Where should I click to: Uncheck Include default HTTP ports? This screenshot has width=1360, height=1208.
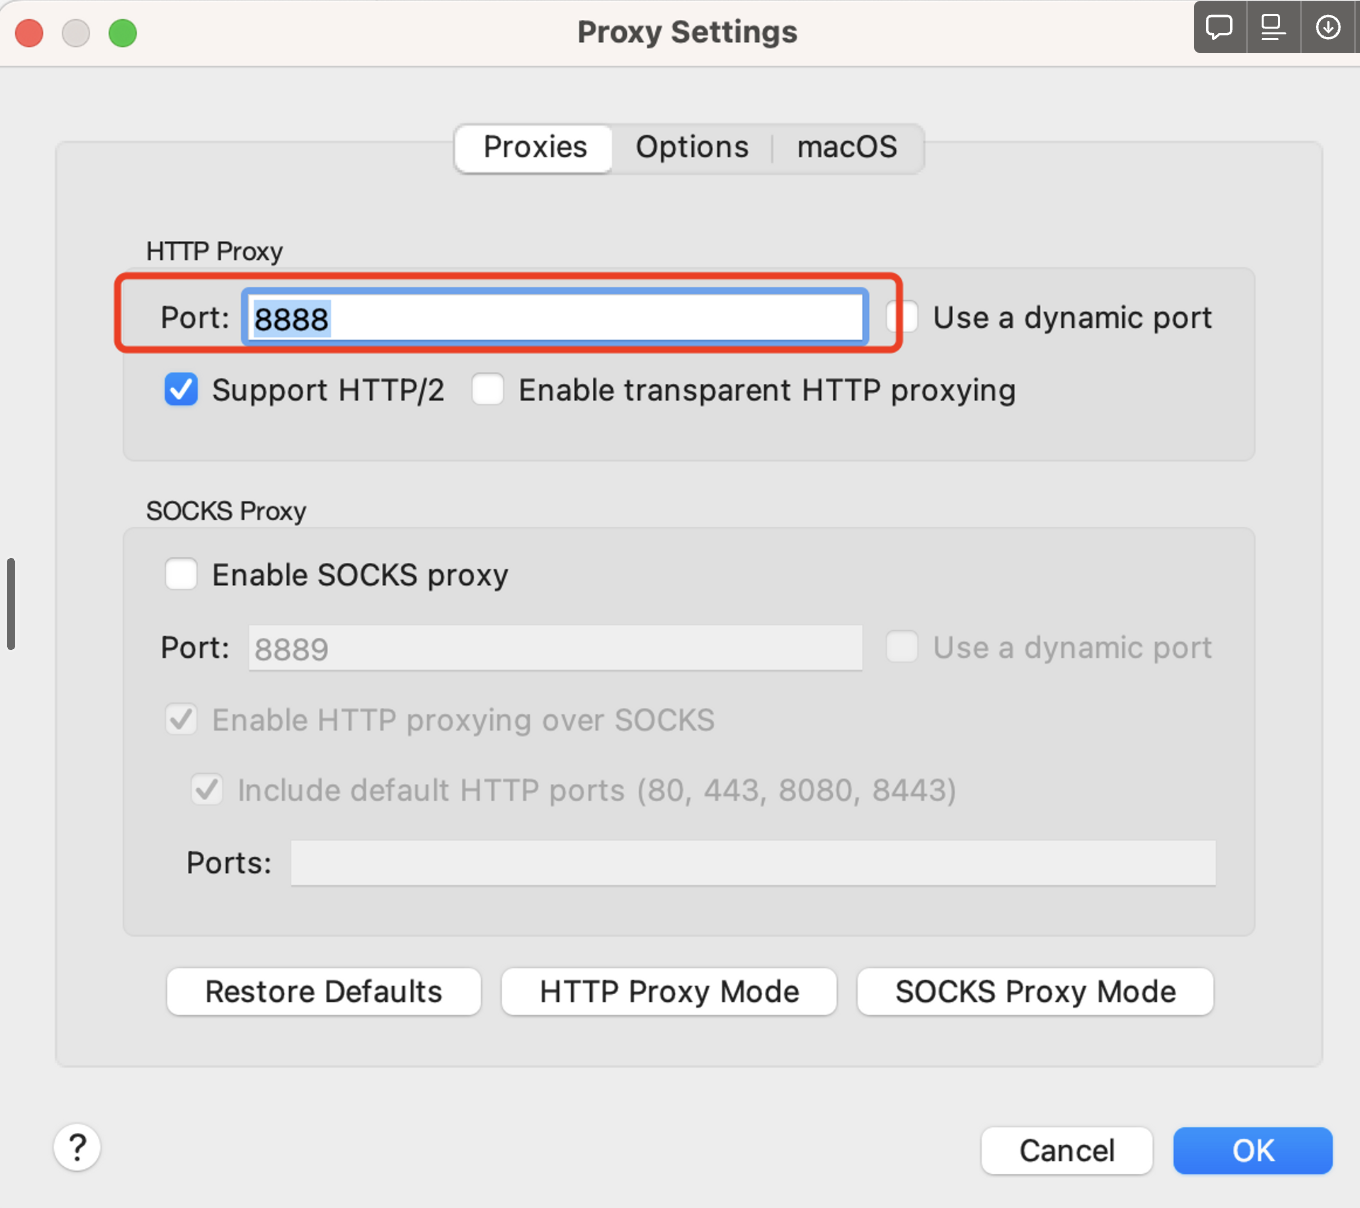207,789
